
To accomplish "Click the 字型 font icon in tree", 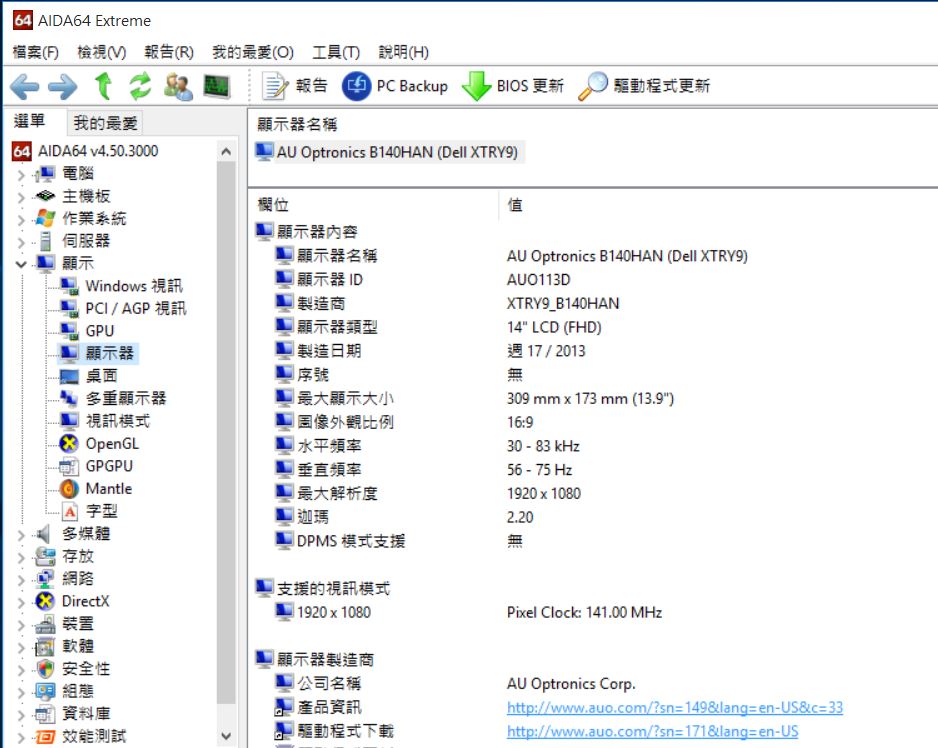I will coord(70,512).
